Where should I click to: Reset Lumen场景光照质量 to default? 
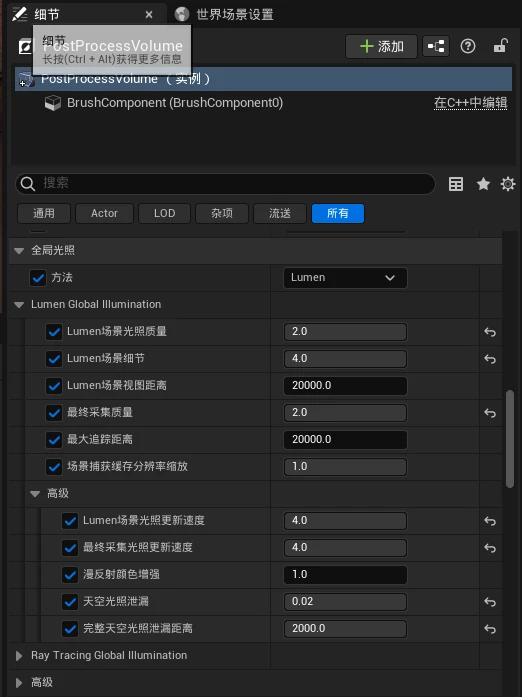coord(490,332)
